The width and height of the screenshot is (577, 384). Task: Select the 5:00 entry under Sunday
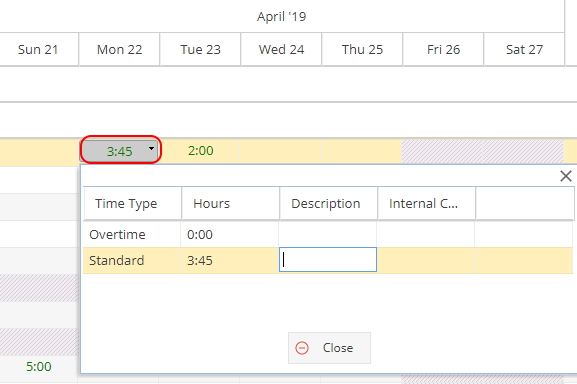click(x=39, y=366)
